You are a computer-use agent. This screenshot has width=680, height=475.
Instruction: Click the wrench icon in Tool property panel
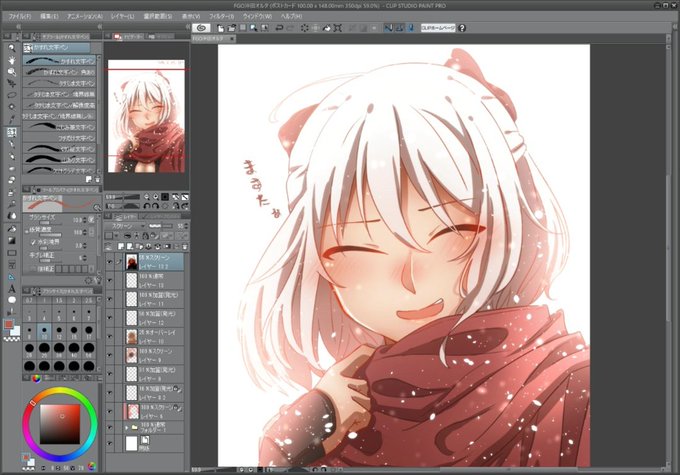(98, 280)
